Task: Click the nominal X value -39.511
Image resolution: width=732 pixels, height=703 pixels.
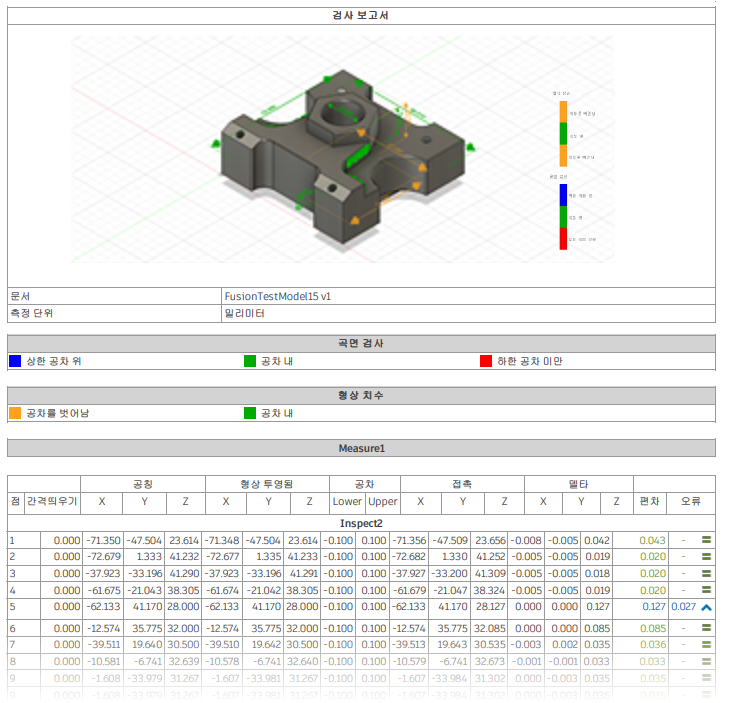Action: click(104, 645)
